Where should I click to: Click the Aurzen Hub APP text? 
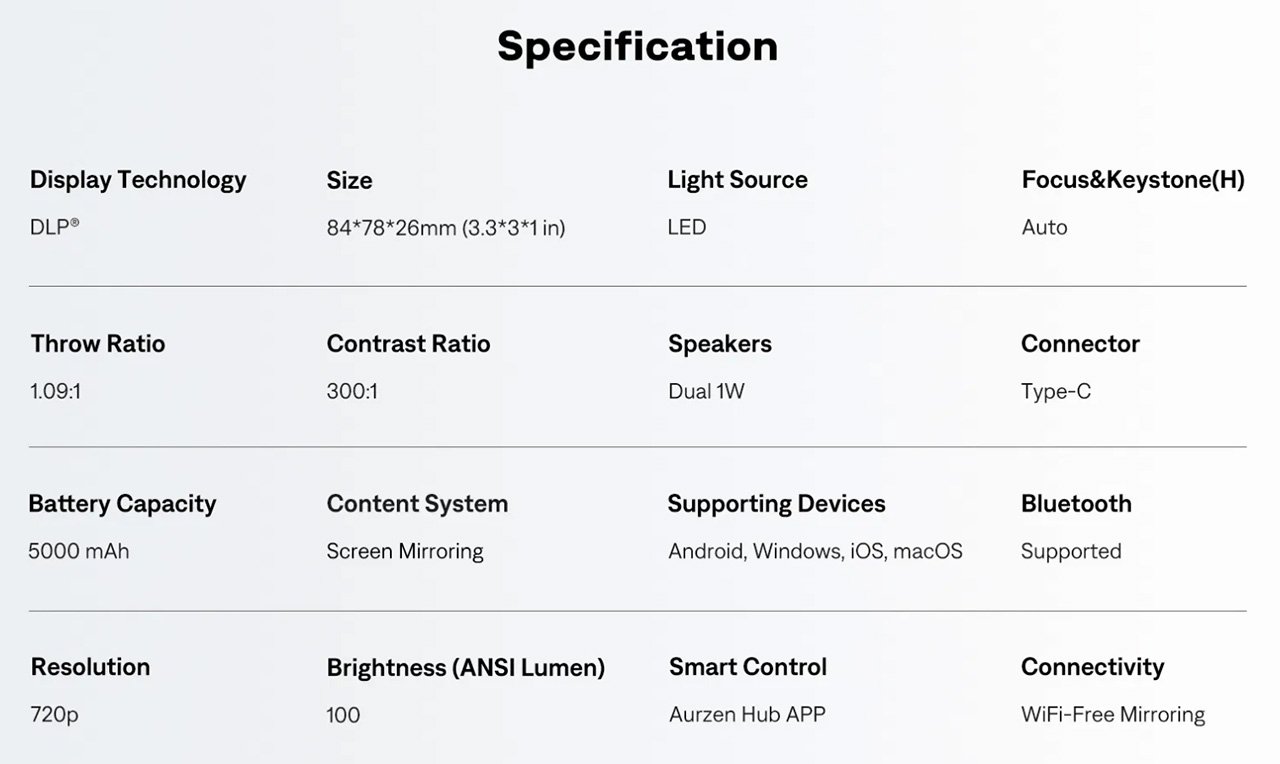click(747, 715)
